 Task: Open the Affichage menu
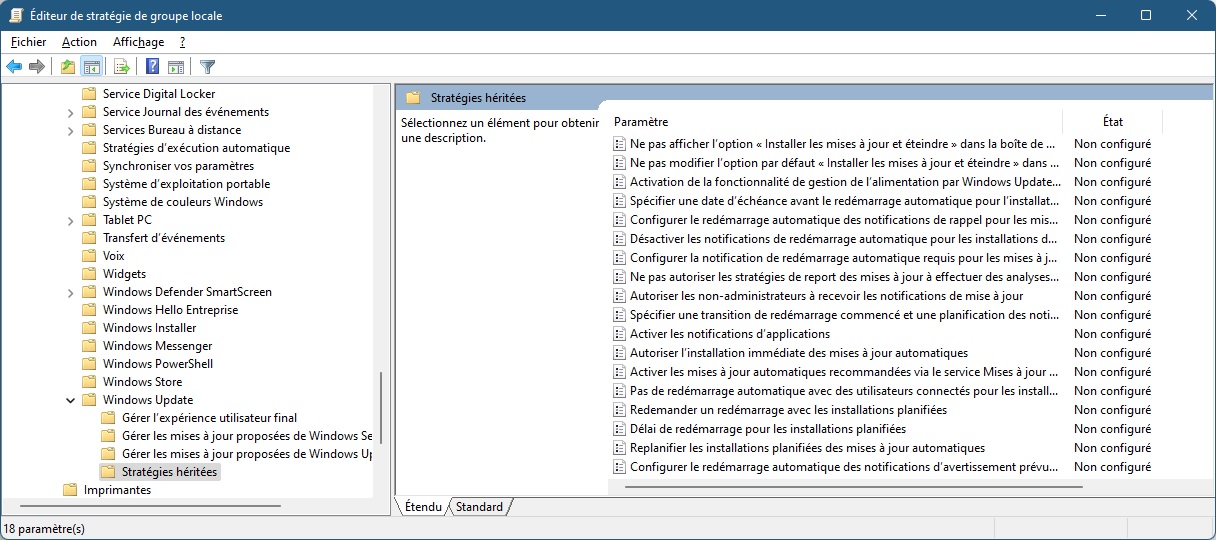coord(138,42)
